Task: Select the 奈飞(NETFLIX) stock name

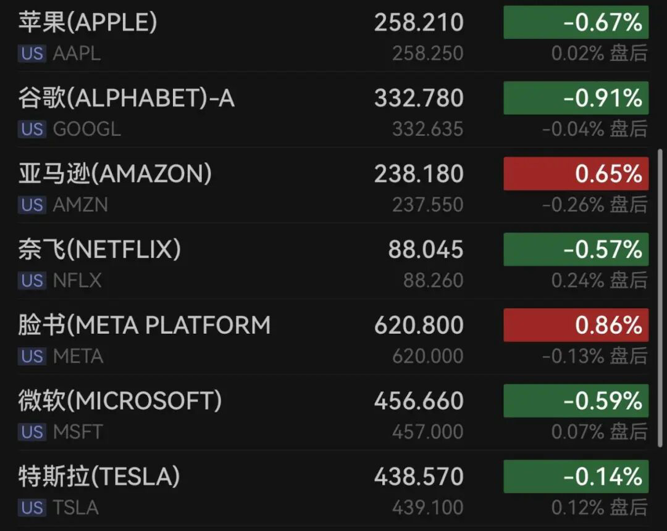Action: (x=100, y=249)
